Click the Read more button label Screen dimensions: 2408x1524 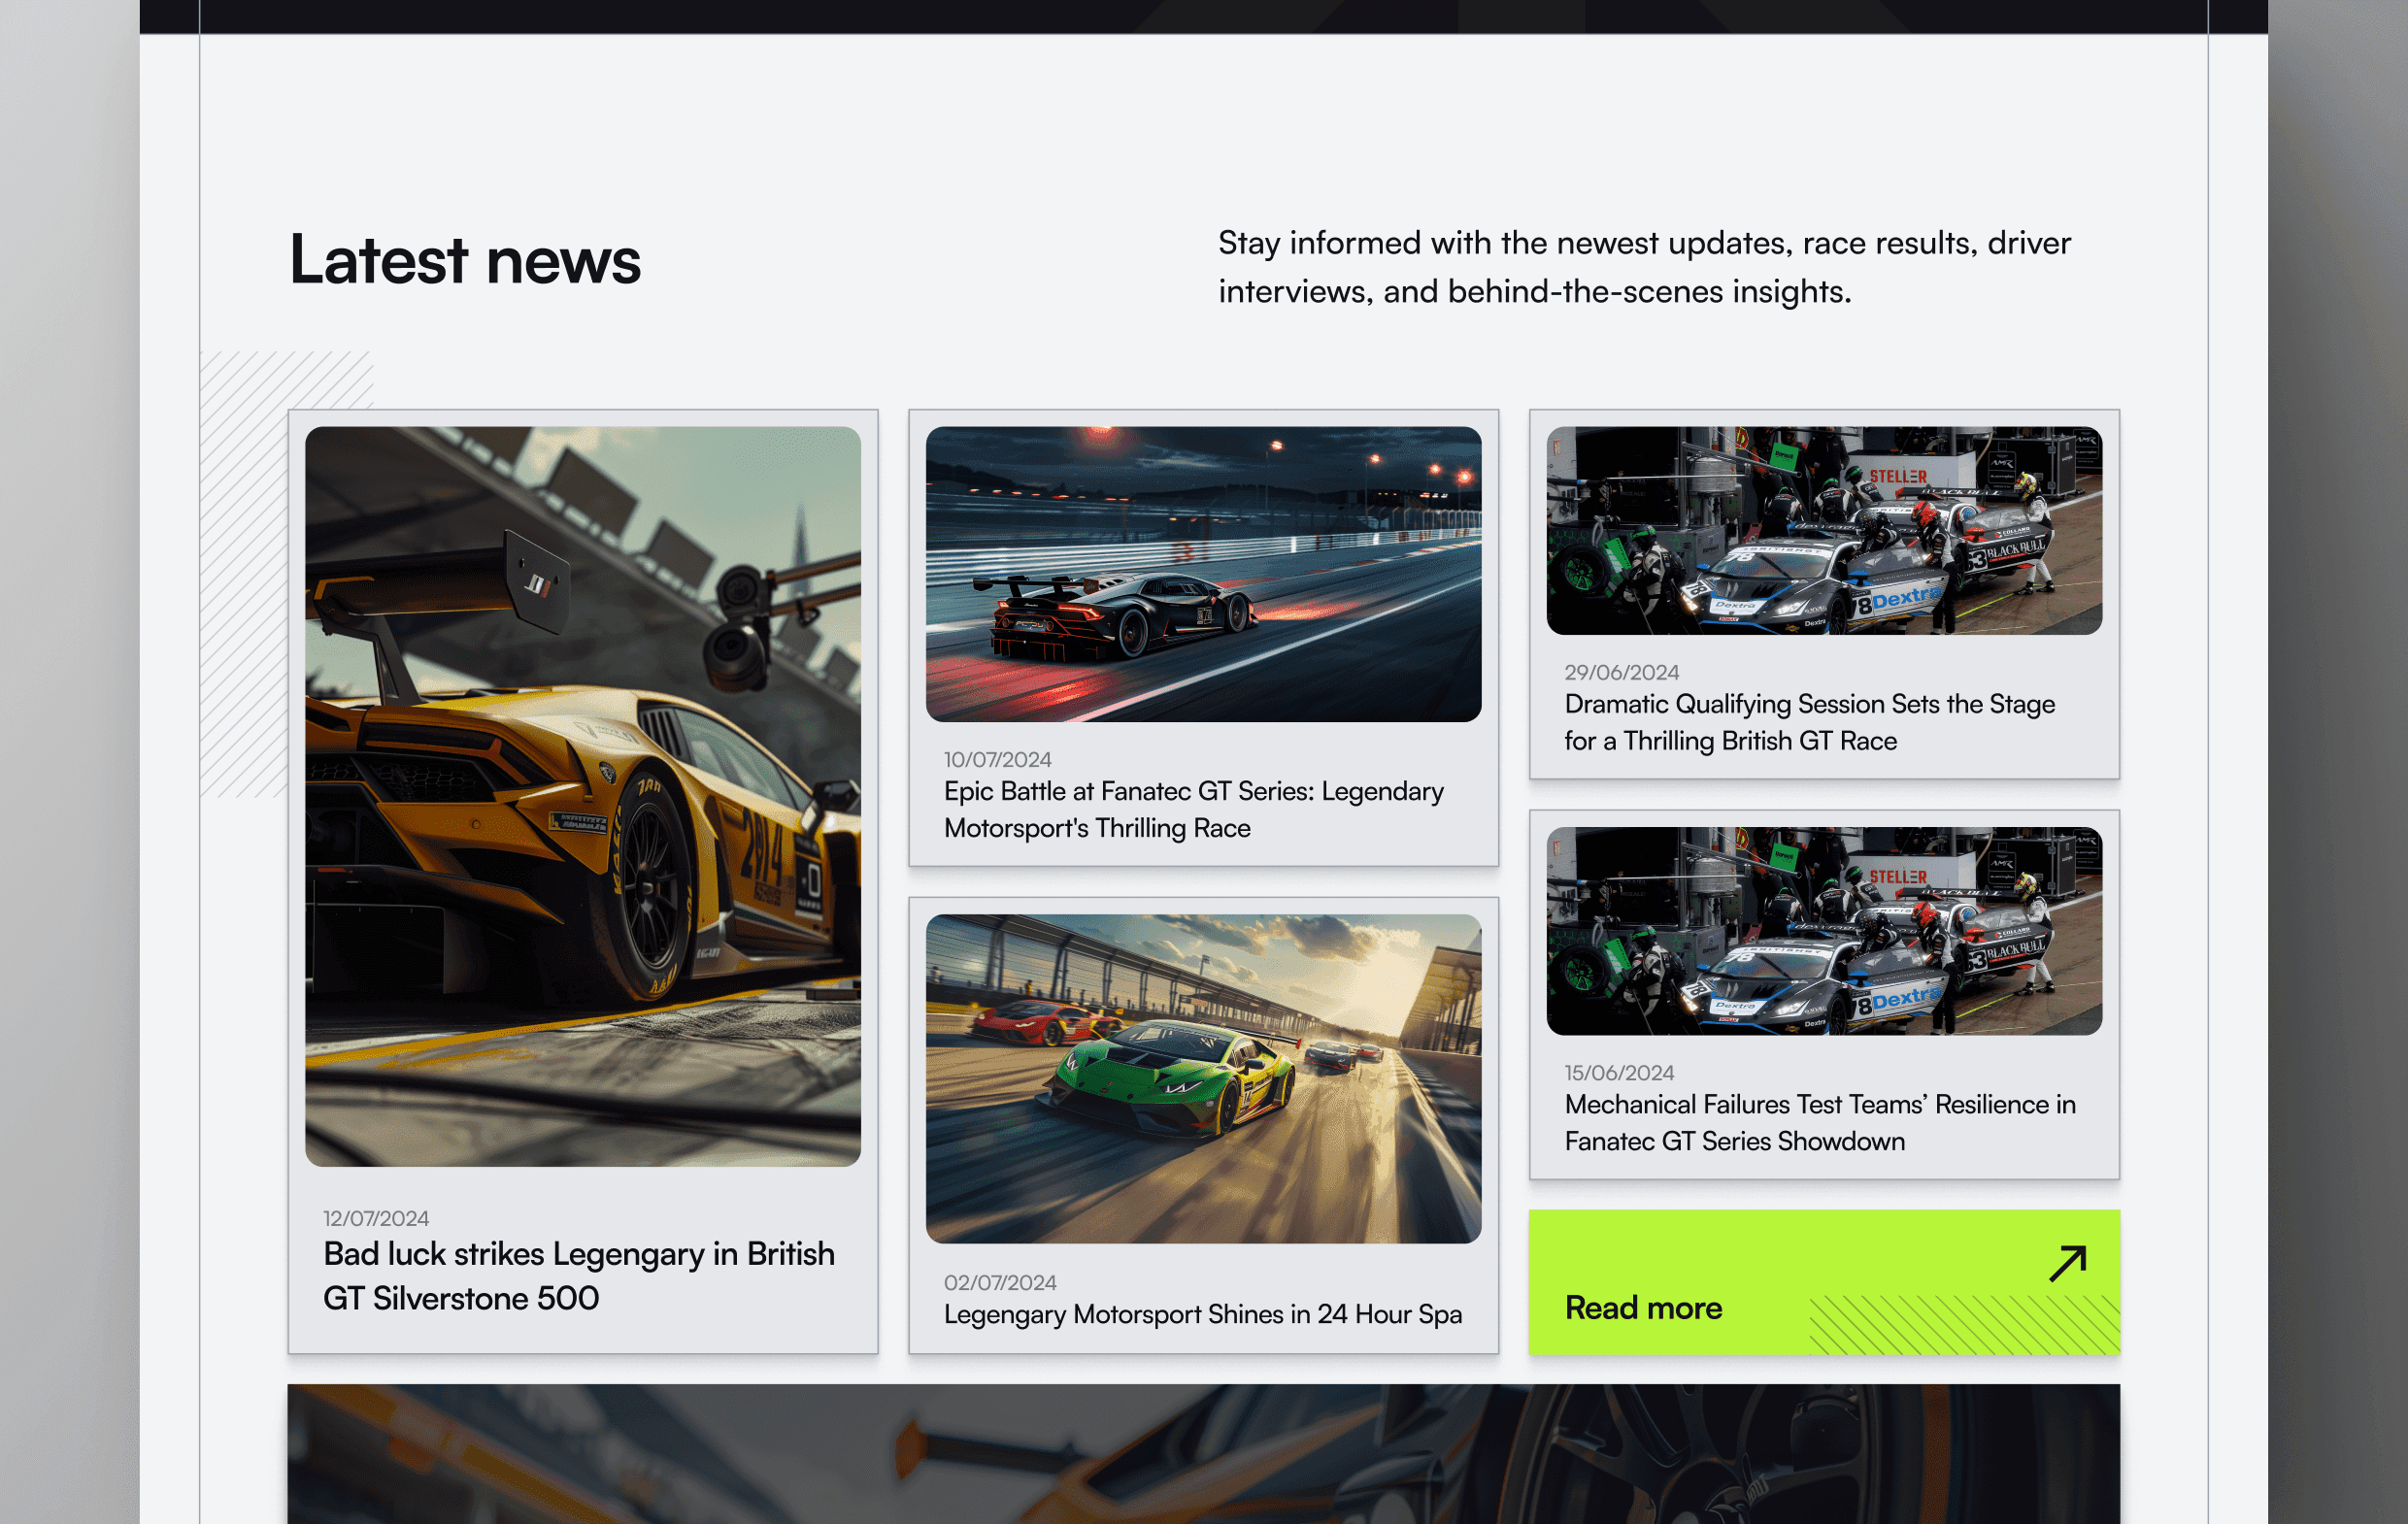[1643, 1308]
